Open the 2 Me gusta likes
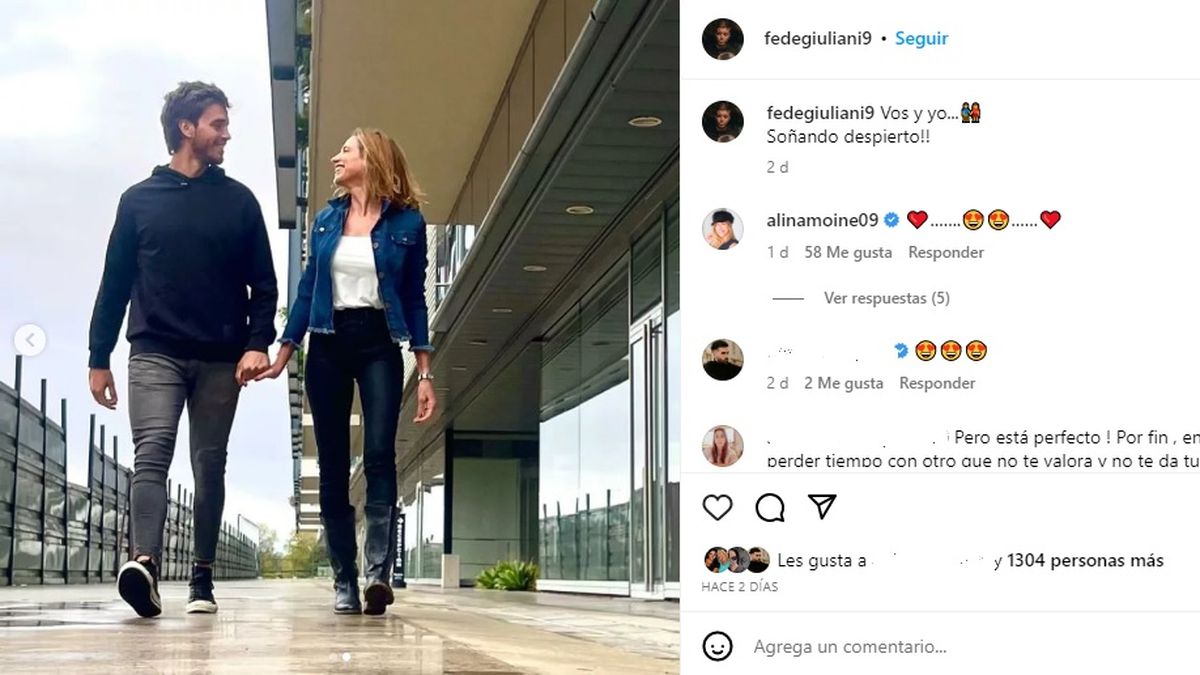The width and height of the screenshot is (1200, 675). [844, 383]
